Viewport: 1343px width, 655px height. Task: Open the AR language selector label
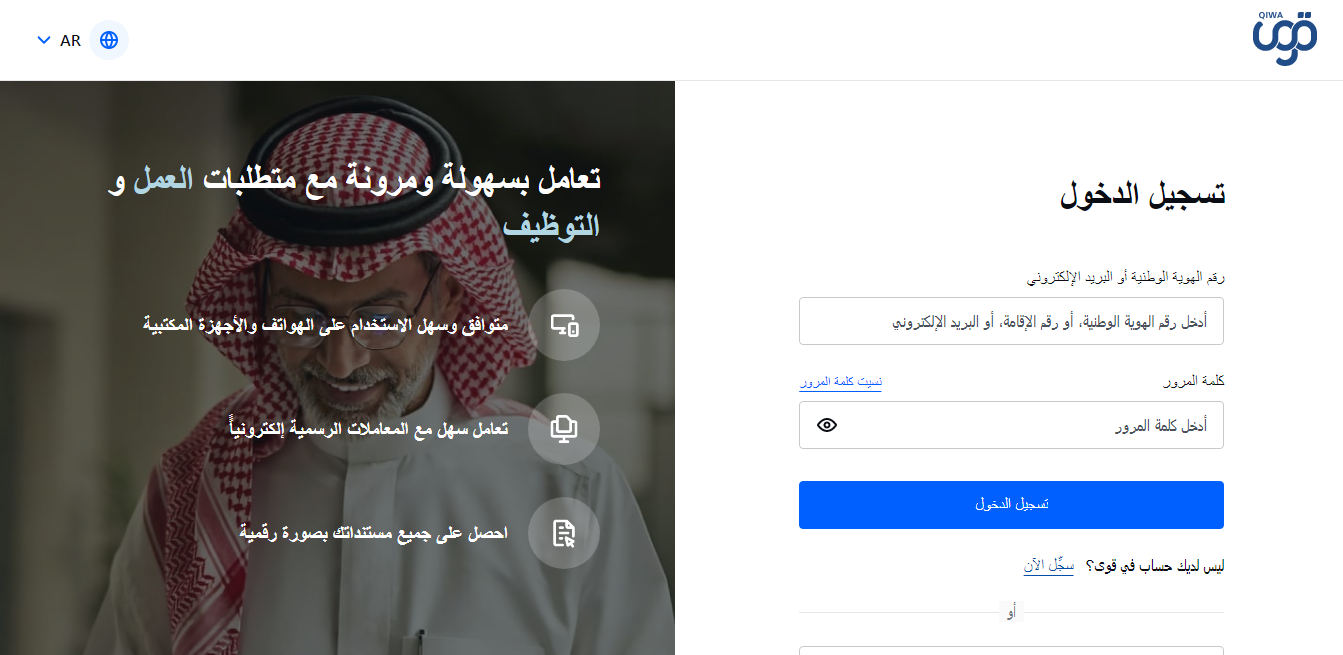point(70,41)
